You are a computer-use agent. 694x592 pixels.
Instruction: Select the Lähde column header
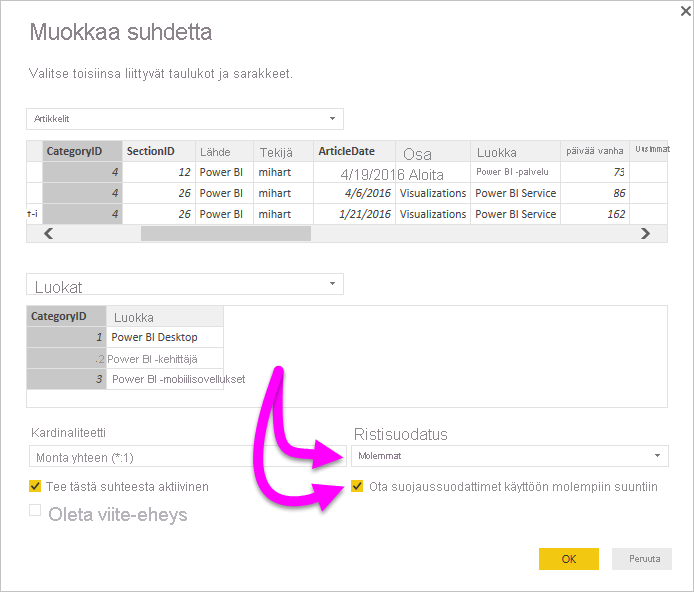click(224, 151)
